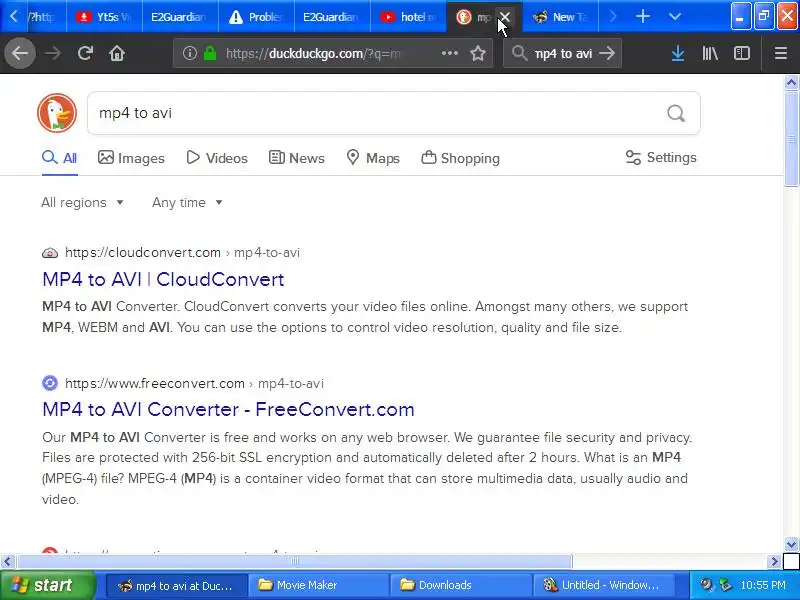Screen dimensions: 800x600
Task: Open the DuckDuckGo Settings menu
Action: pos(661,157)
